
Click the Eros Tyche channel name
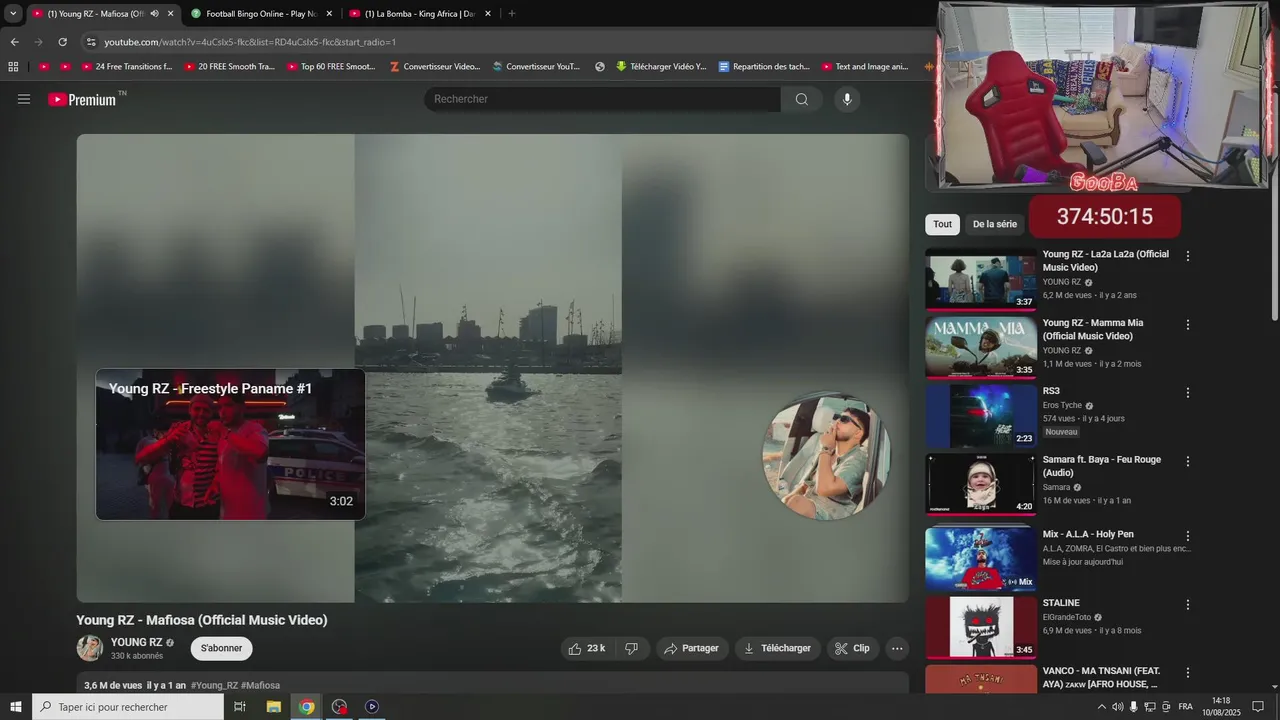click(1062, 405)
